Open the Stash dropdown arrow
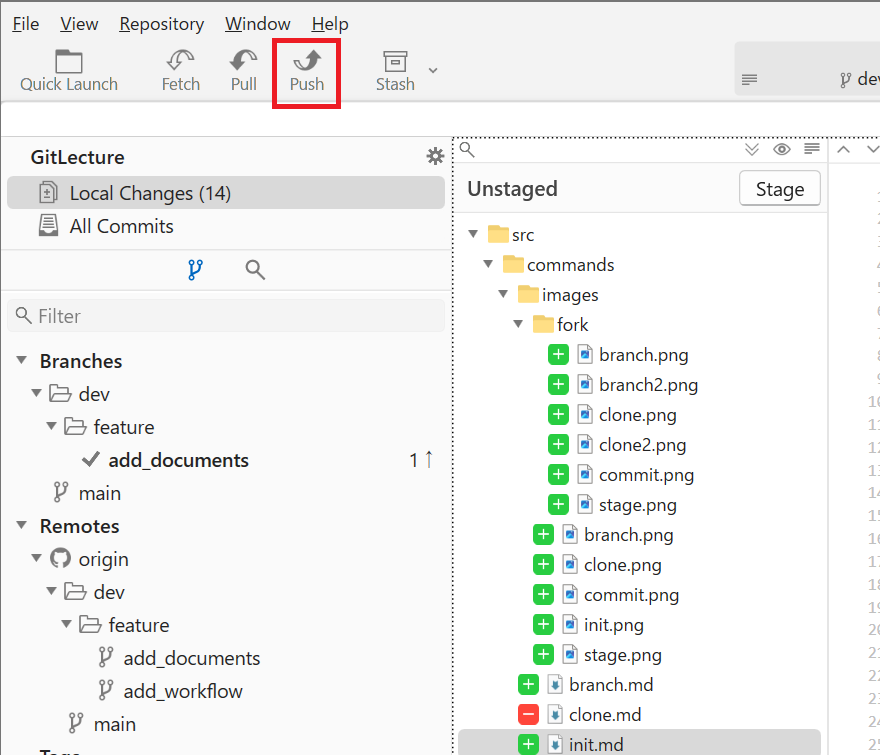 click(433, 70)
